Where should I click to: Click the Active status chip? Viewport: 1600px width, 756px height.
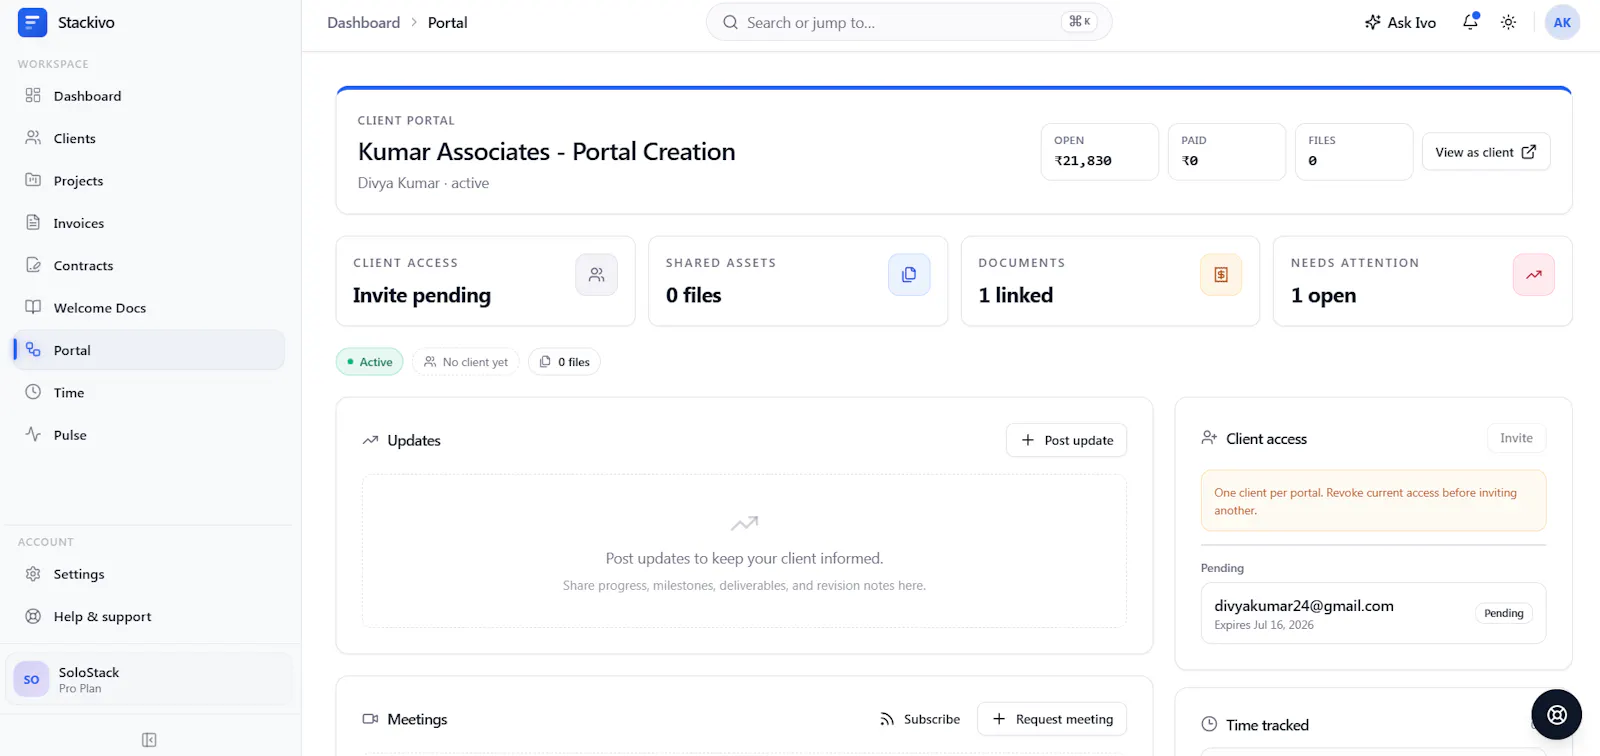tap(369, 362)
